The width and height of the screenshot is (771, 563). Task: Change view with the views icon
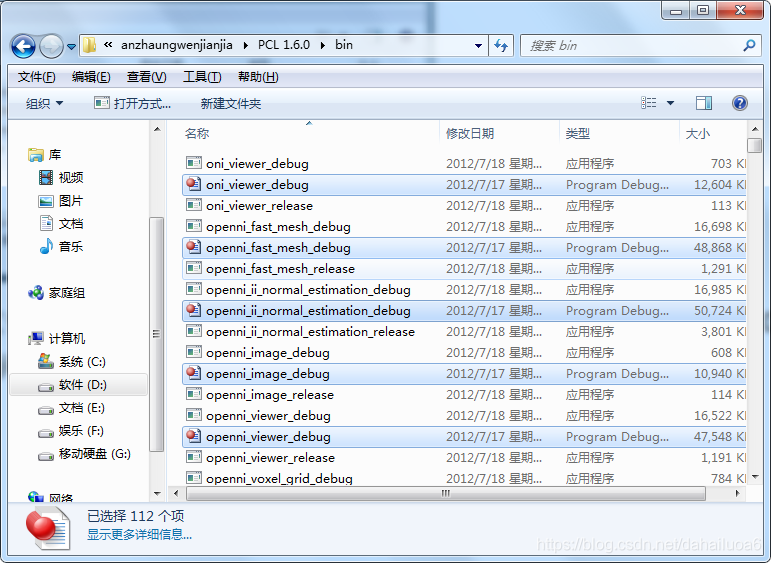coord(649,103)
